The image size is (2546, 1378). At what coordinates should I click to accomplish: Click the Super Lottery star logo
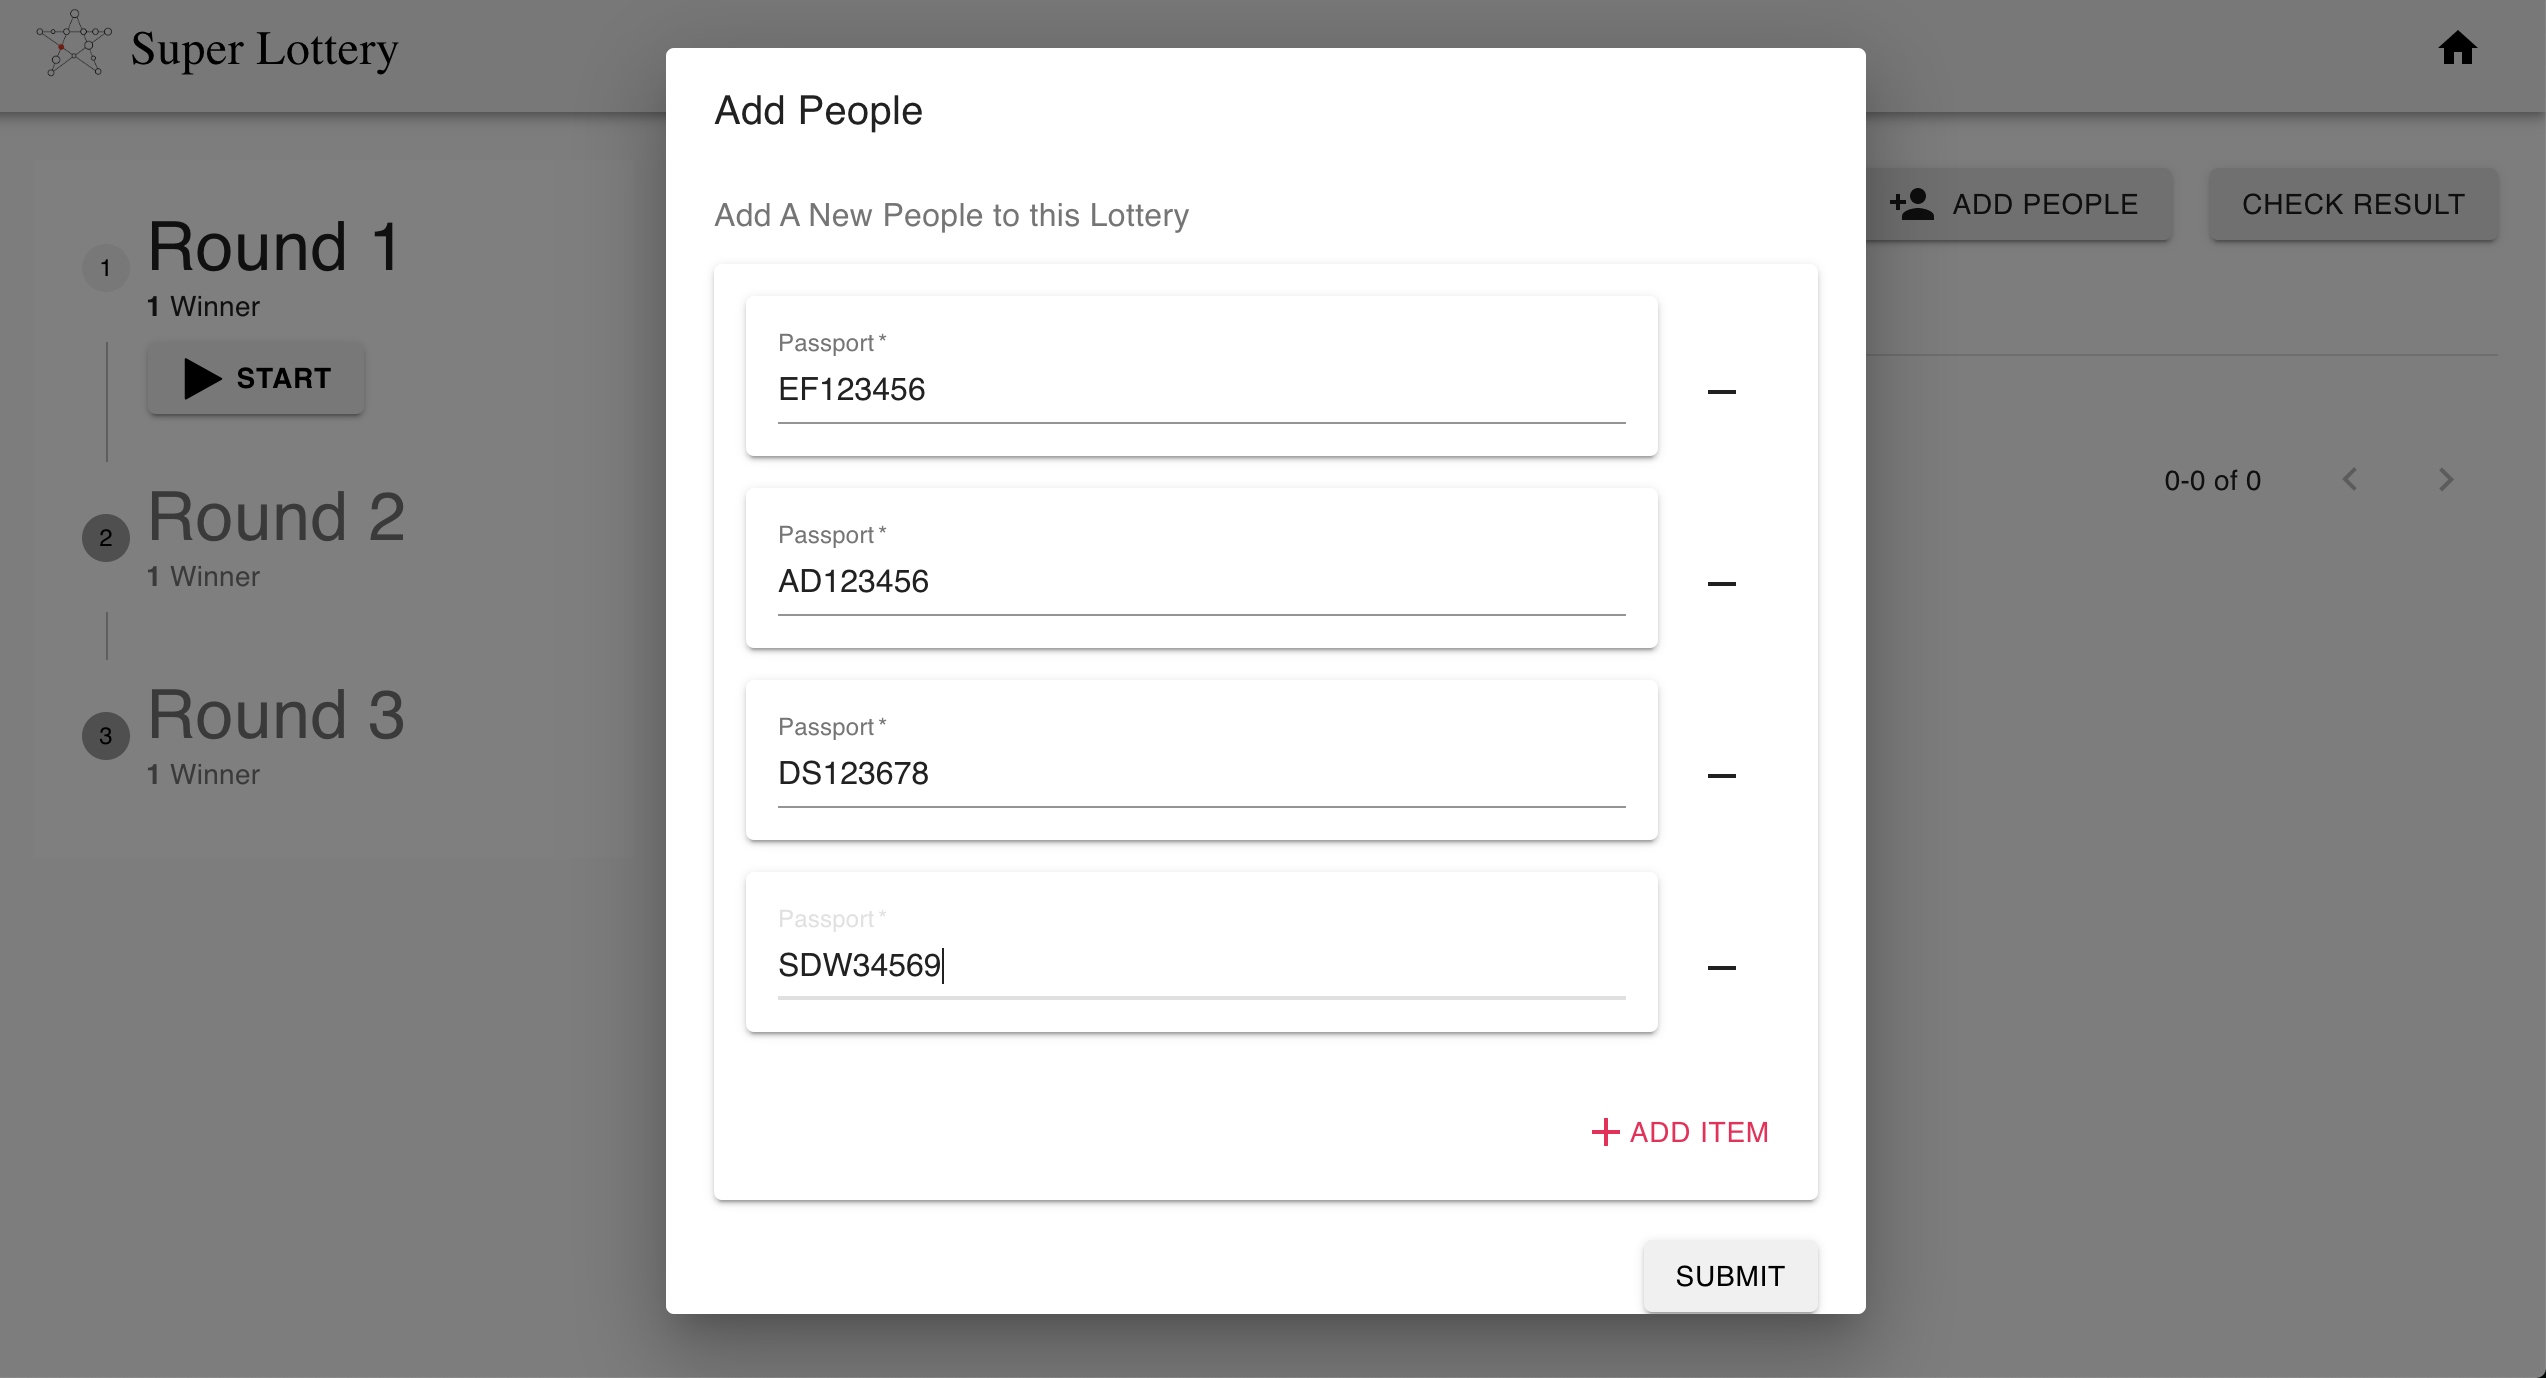coord(73,45)
